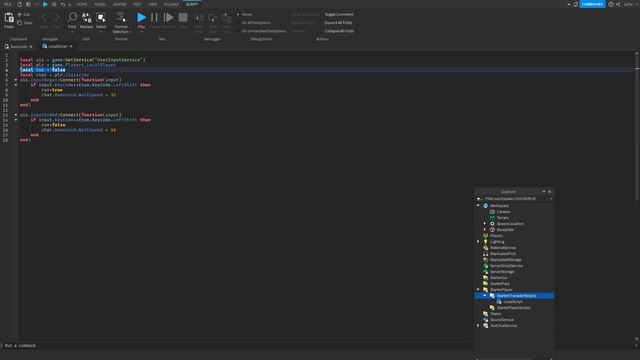
Task: Click the filter funnel icon in Explorer
Action: 479,199
